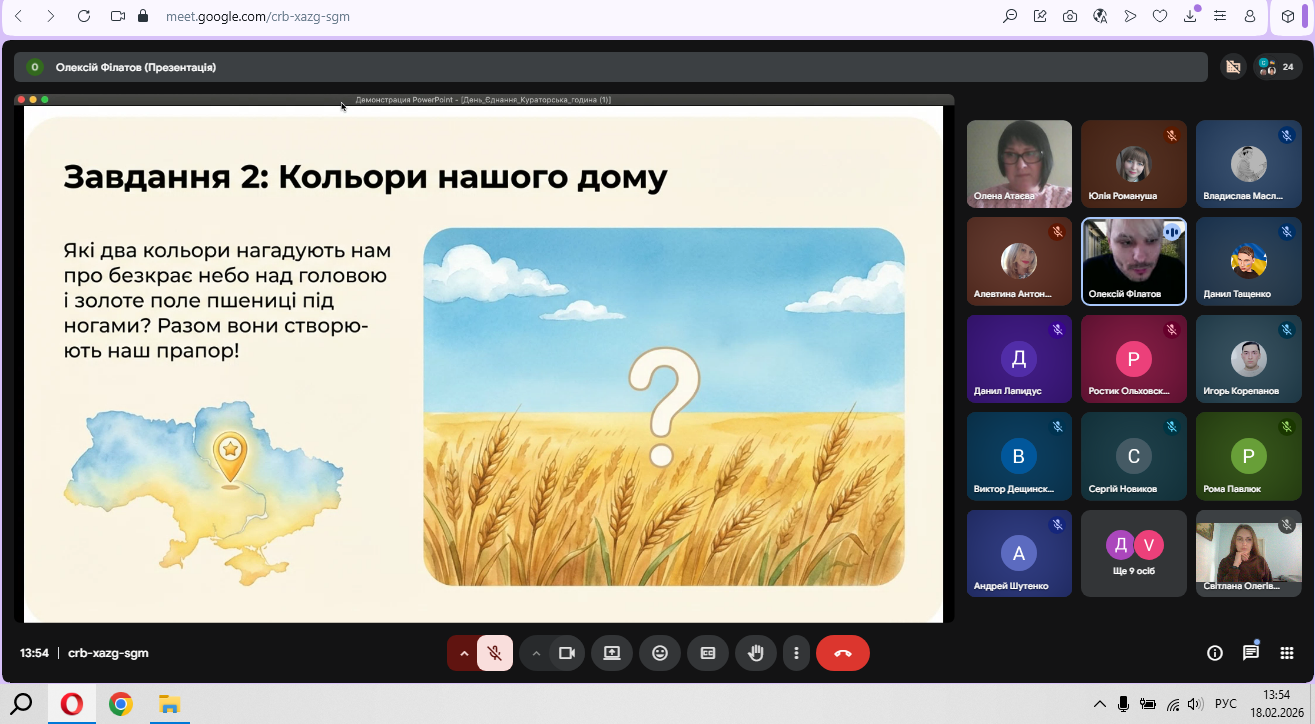Open the emoji reactions button

660,653
